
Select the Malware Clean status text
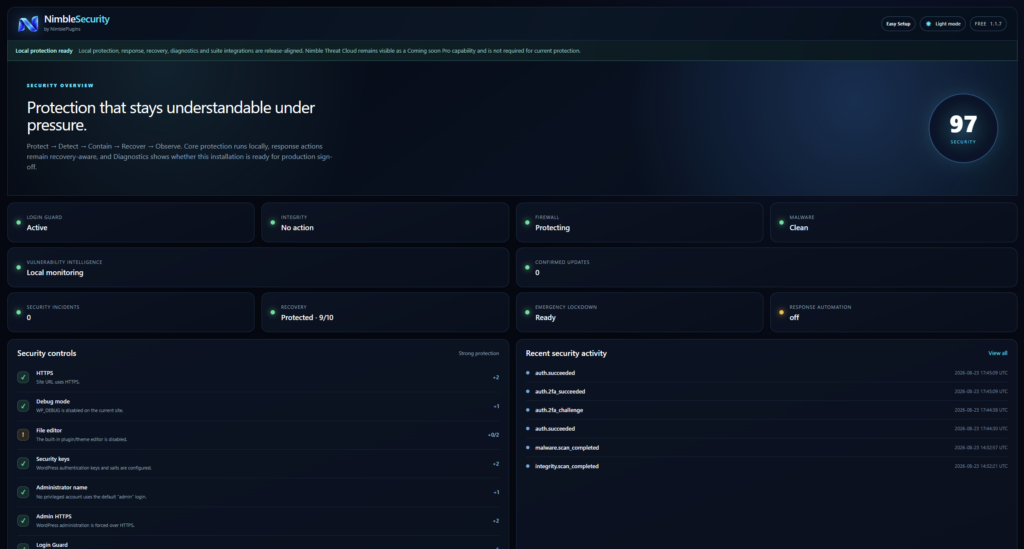799,228
